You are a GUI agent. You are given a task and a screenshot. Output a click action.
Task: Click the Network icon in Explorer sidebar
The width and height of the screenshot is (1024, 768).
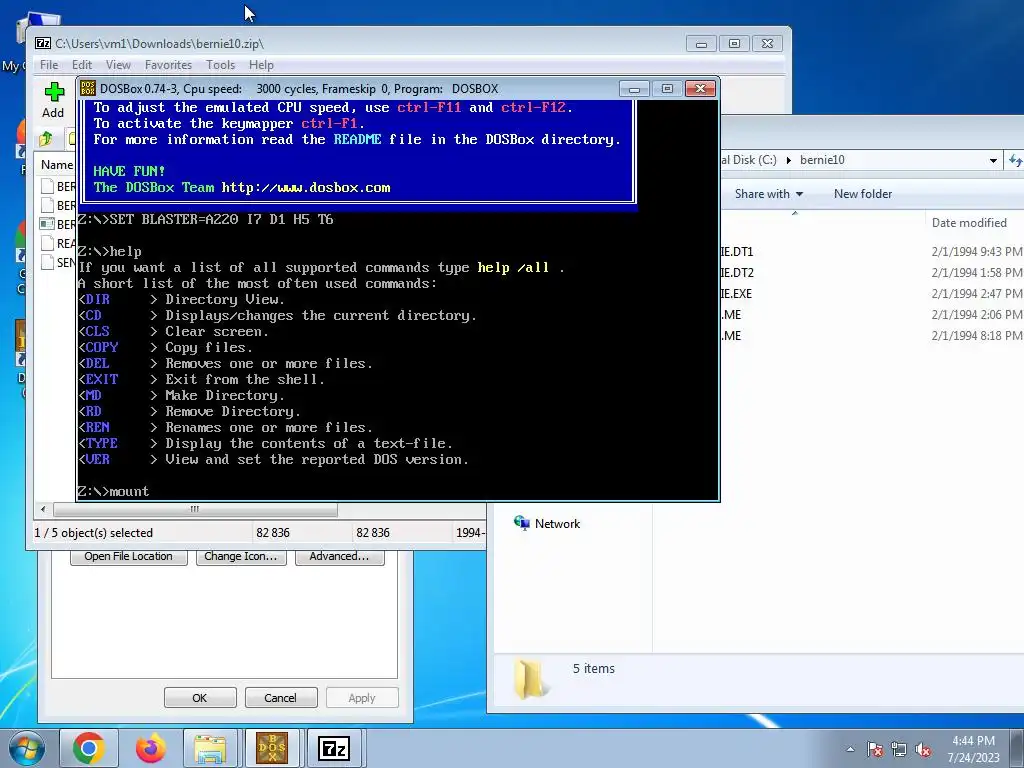(x=521, y=523)
